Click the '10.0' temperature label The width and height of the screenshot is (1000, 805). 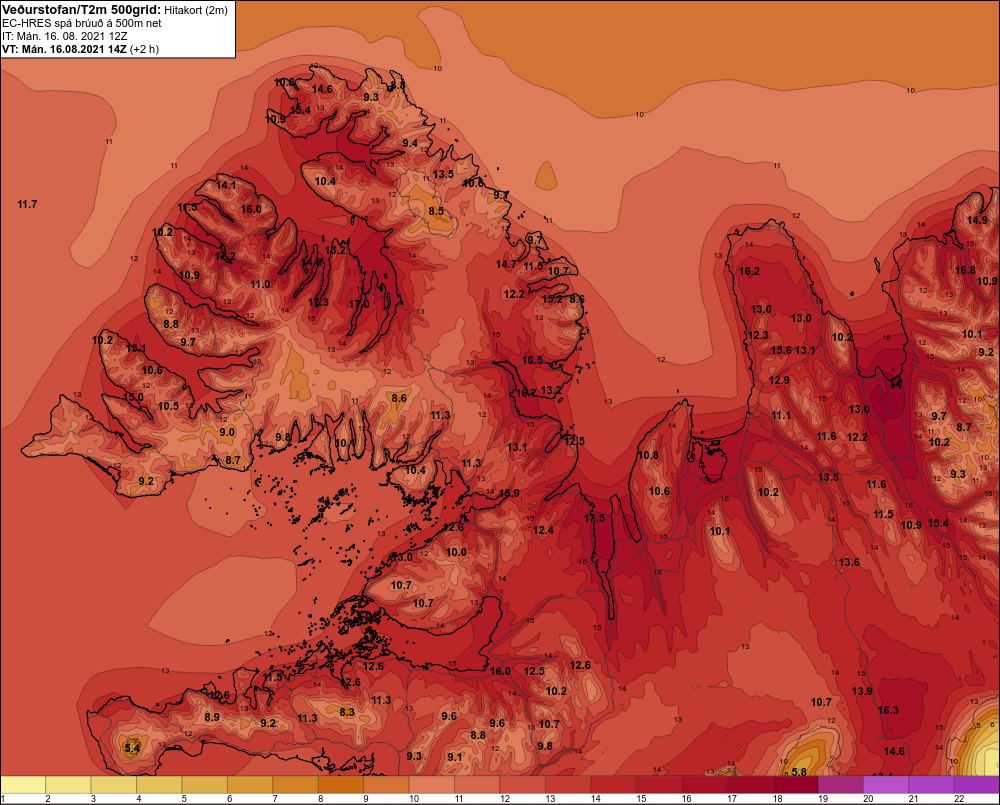pyautogui.click(x=456, y=552)
